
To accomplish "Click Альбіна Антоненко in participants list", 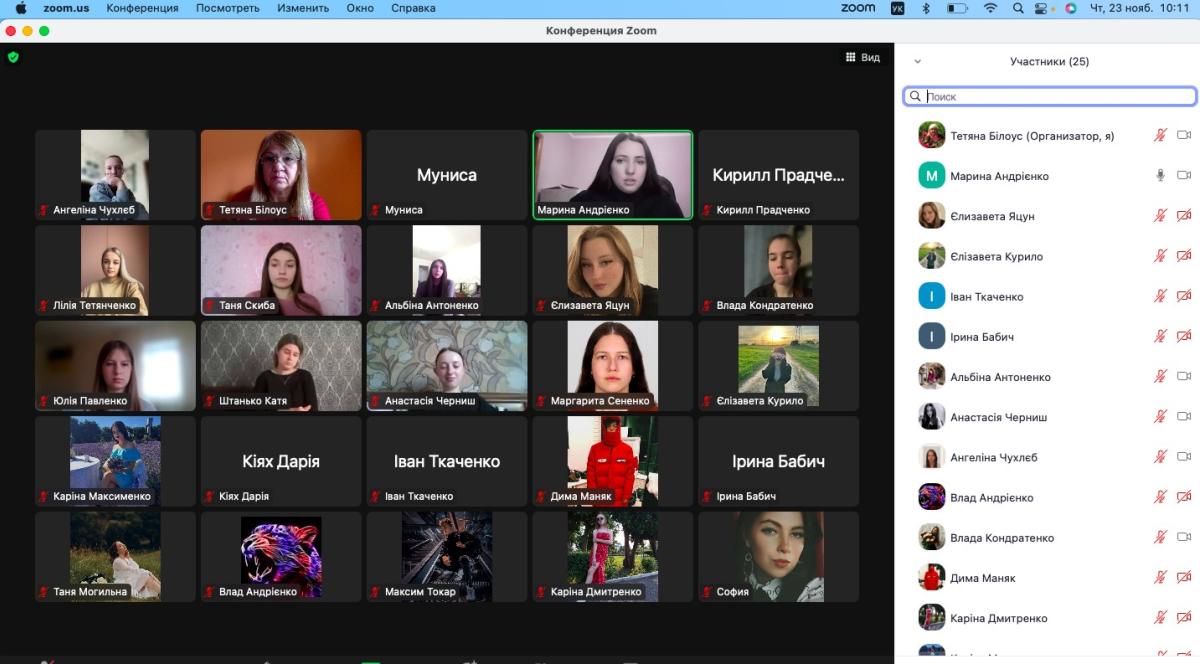I will click(x=1000, y=377).
